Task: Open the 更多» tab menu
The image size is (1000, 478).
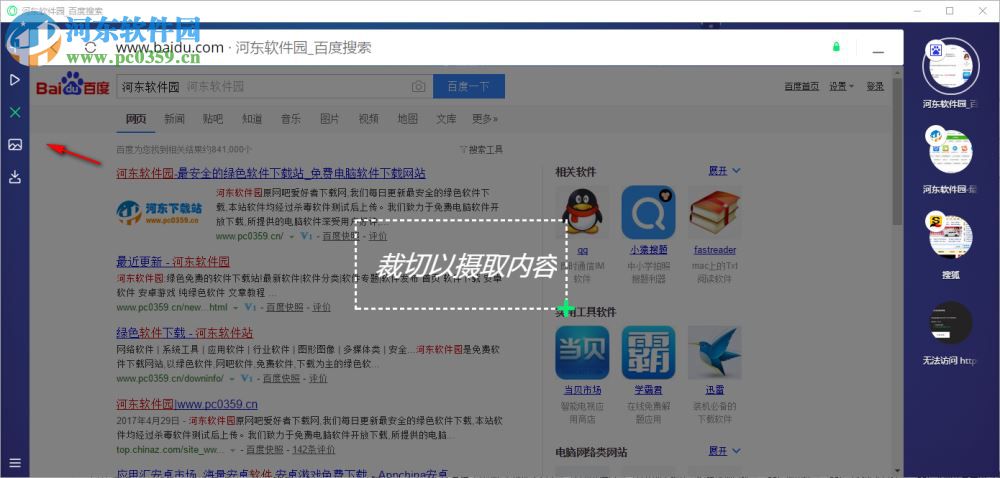Action: pyautogui.click(x=485, y=119)
